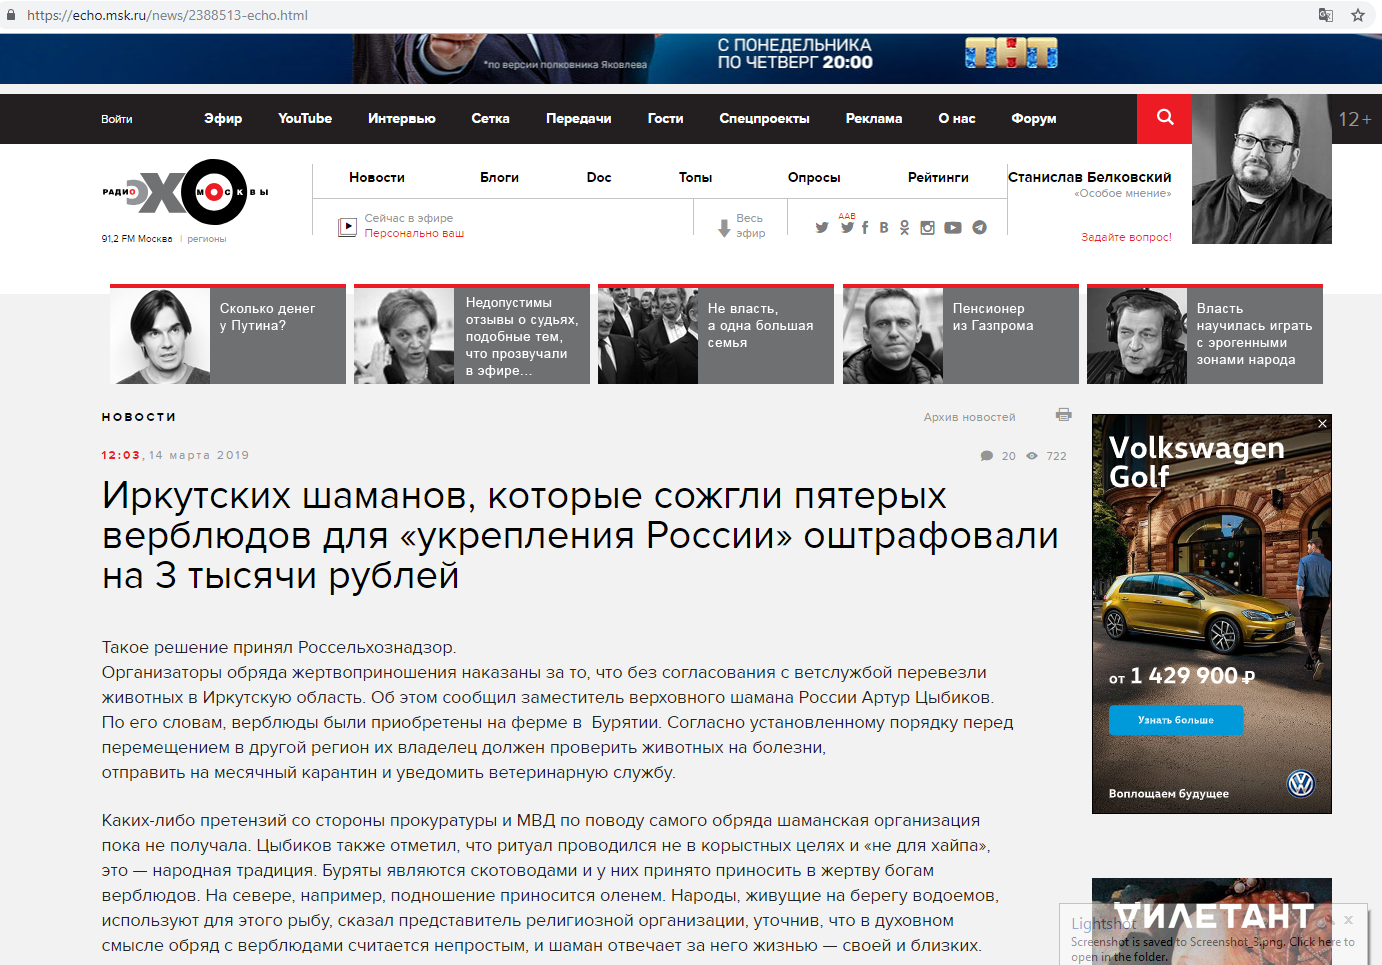Click the Станислав Белковский name link
The width and height of the screenshot is (1382, 965).
point(1089,177)
